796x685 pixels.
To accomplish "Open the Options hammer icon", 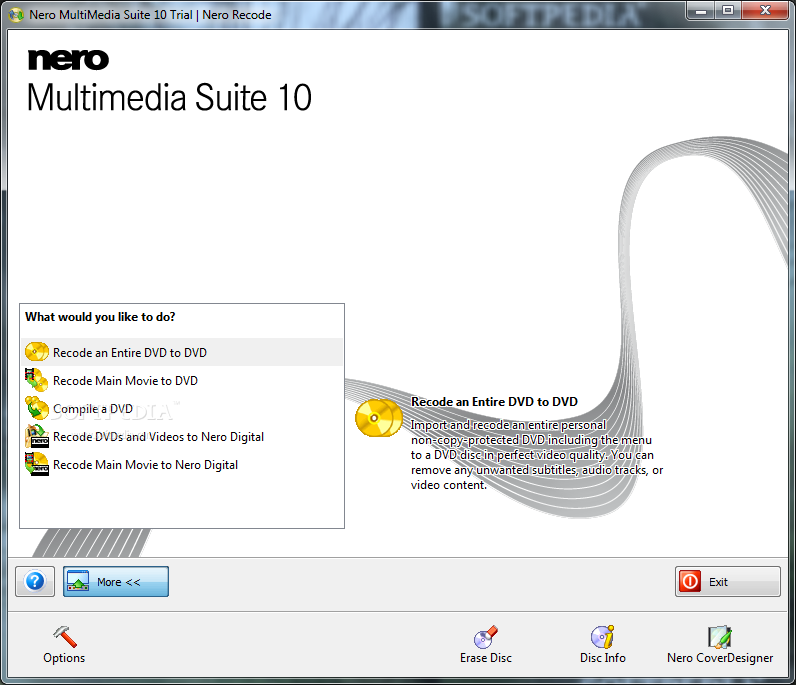I will tap(65, 637).
